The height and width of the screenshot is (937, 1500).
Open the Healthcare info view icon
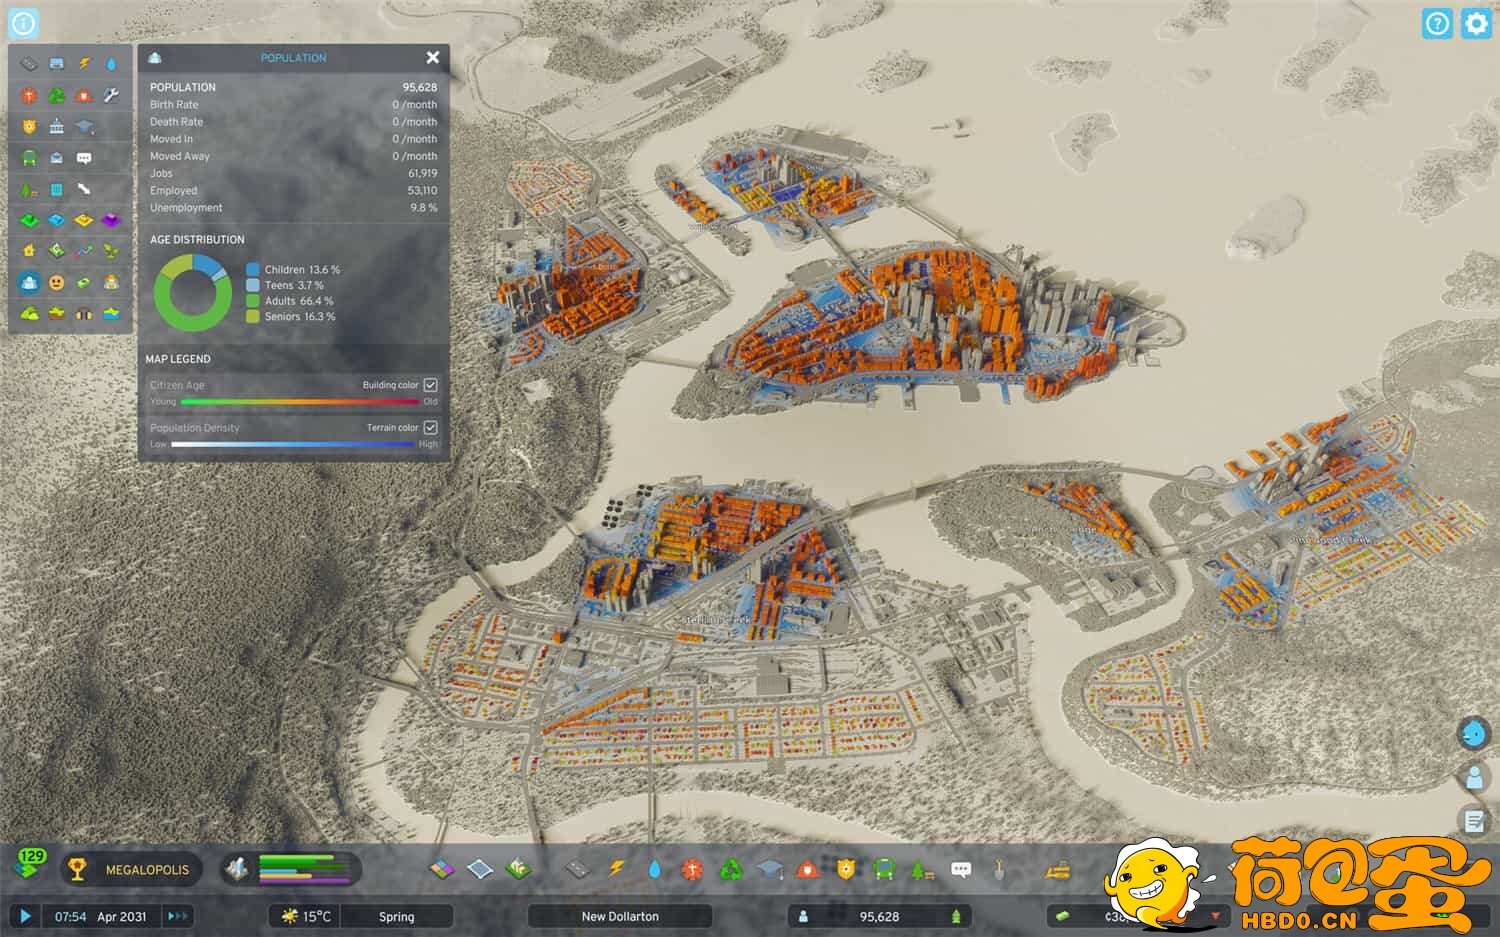tap(29, 96)
